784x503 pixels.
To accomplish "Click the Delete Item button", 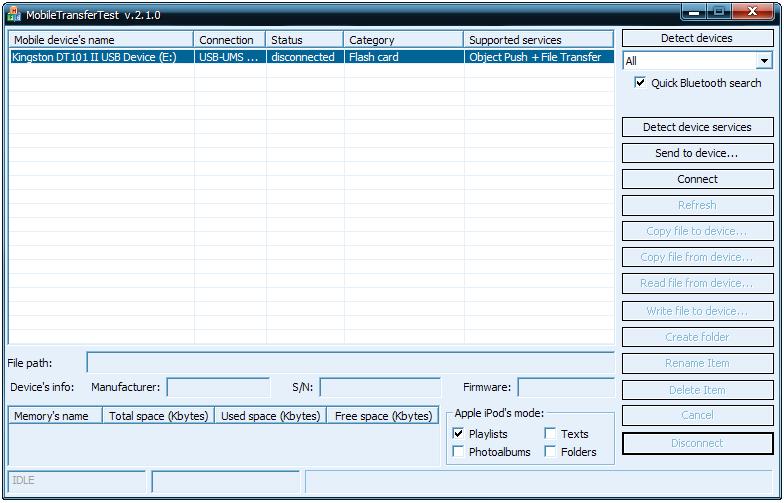I will click(697, 390).
